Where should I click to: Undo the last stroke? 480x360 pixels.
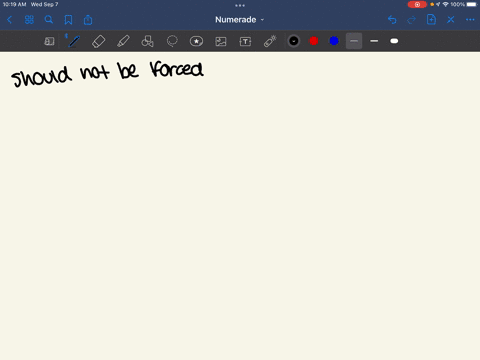pos(392,20)
